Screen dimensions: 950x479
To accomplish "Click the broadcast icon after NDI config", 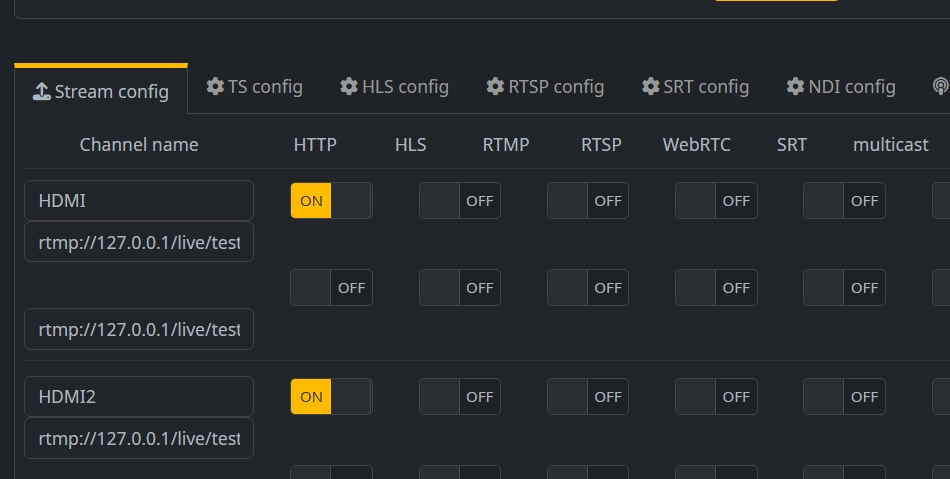I will tap(940, 87).
